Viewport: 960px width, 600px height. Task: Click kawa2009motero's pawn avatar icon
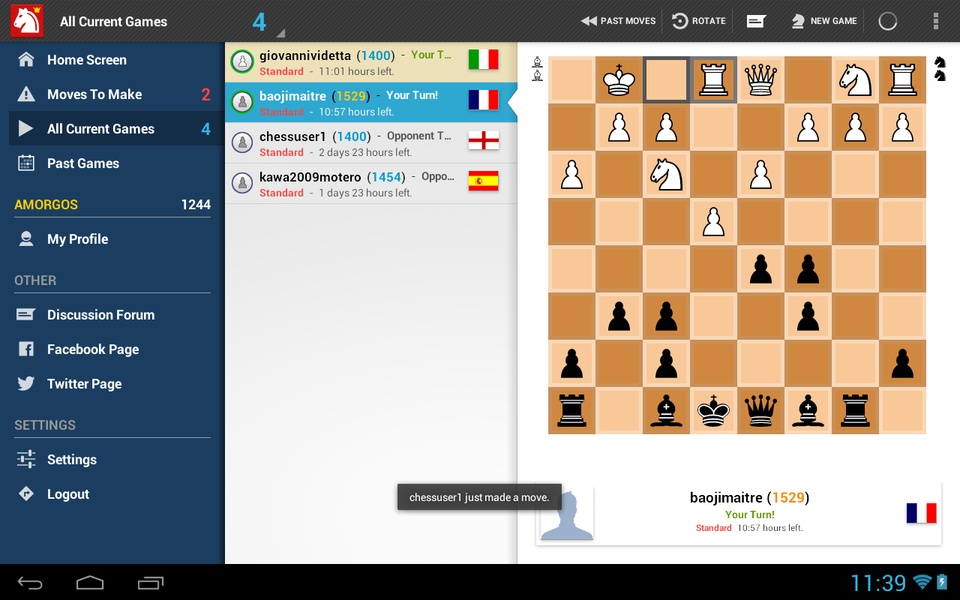click(242, 183)
